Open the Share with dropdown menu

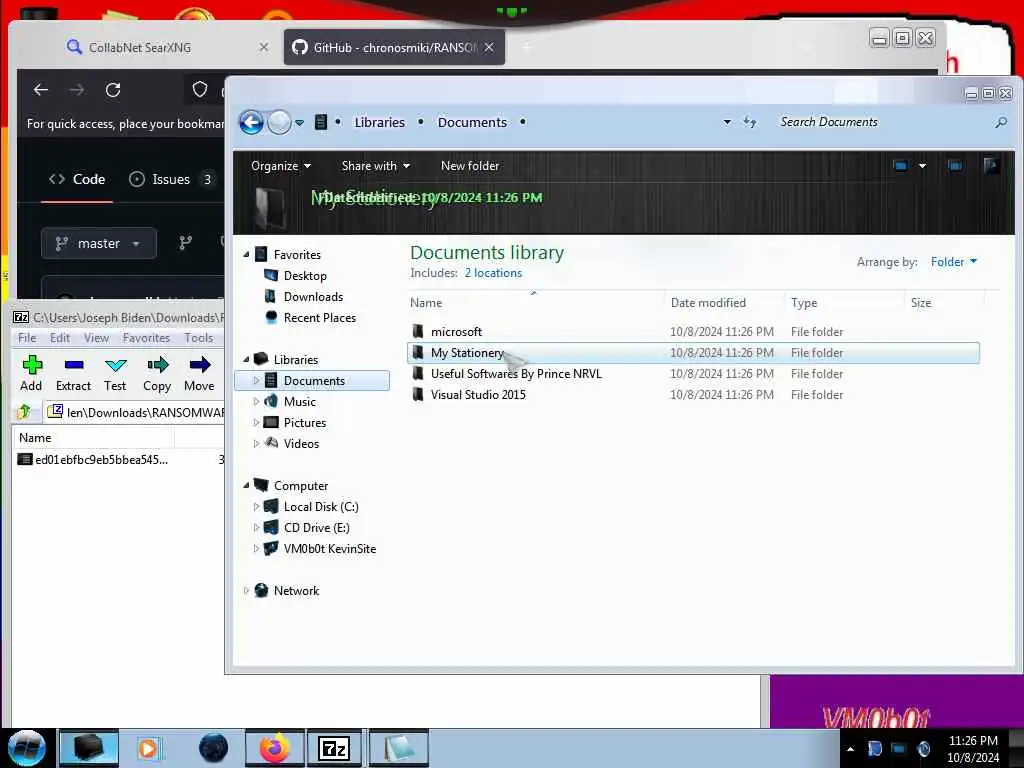click(x=376, y=166)
